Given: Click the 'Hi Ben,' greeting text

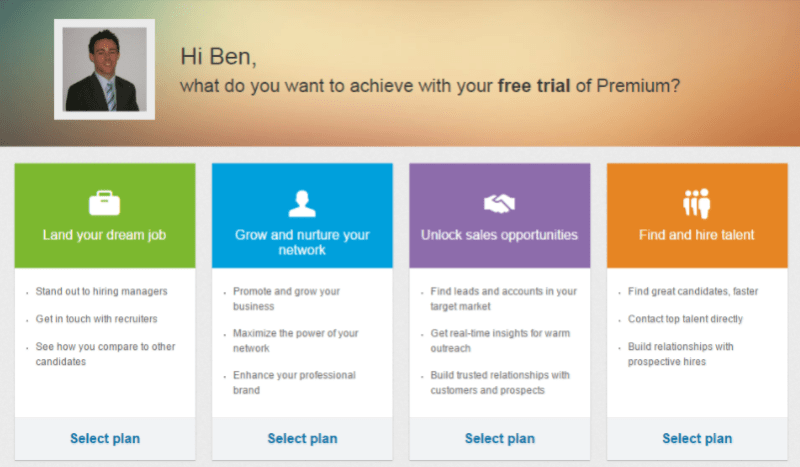Looking at the screenshot, I should 225,56.
